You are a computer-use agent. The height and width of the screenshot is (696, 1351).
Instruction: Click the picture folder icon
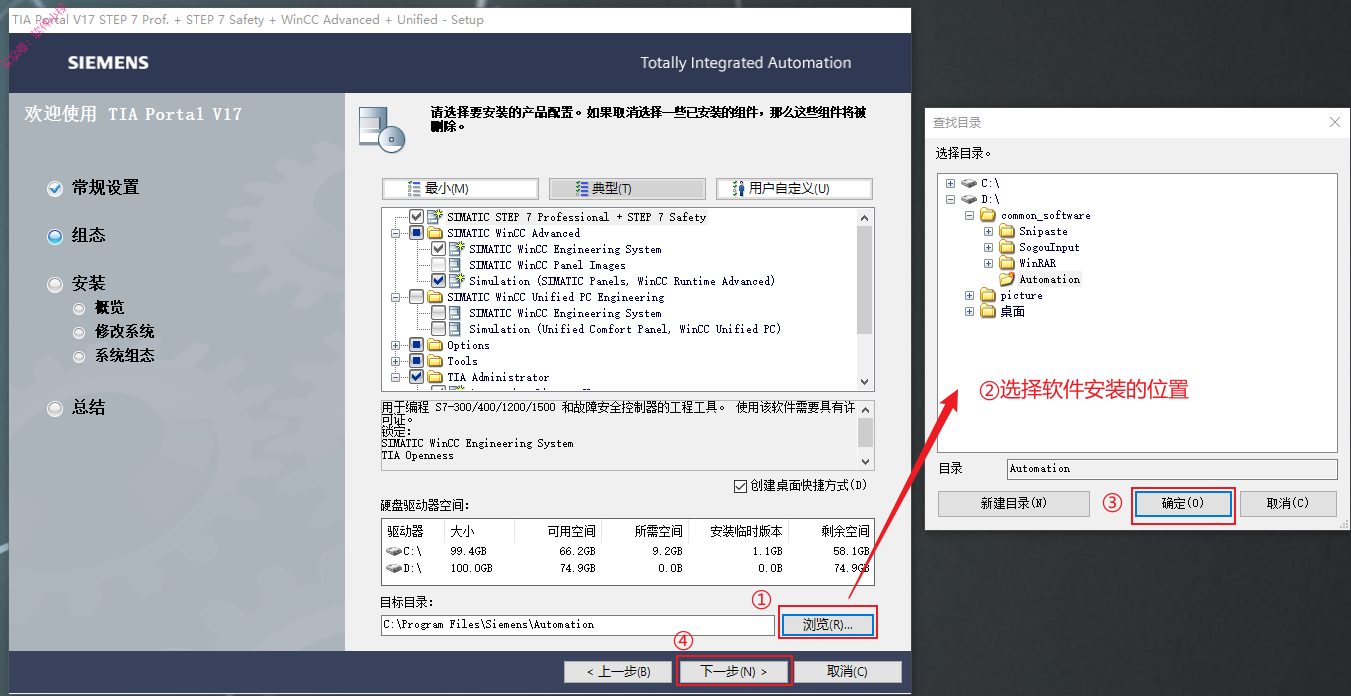[987, 295]
